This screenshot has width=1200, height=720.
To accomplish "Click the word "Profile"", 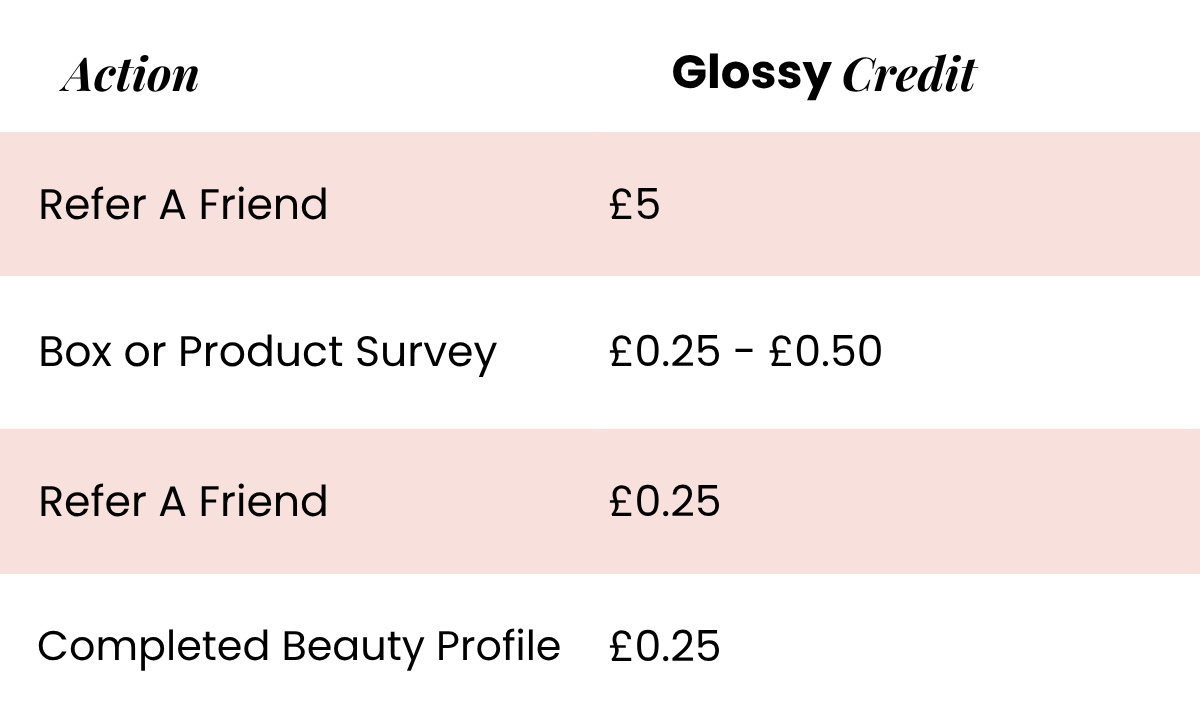I will [x=498, y=646].
